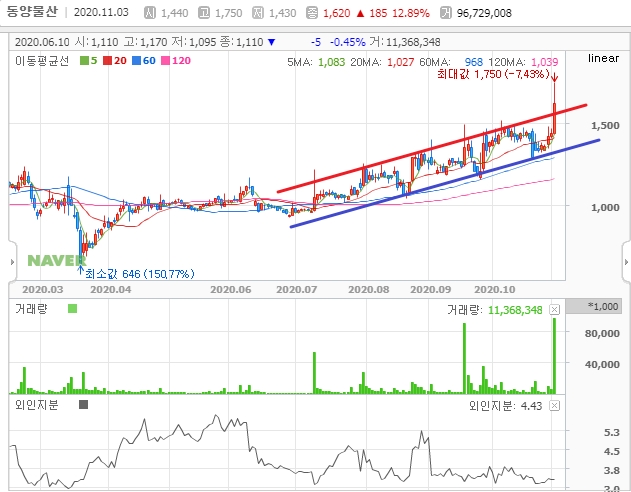
Task: Click the linear scale label
Action: [x=603, y=58]
